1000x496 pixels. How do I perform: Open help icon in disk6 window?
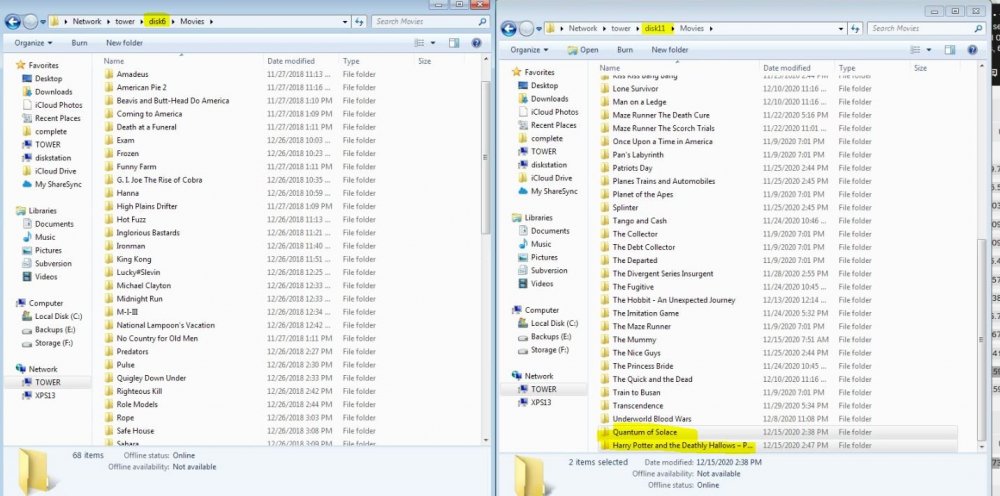(476, 43)
